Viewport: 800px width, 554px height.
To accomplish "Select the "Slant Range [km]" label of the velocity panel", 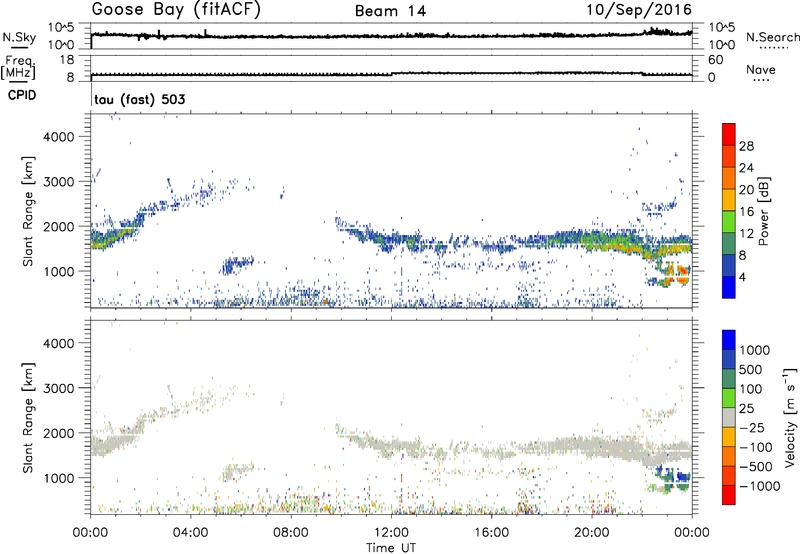I will click(x=28, y=417).
